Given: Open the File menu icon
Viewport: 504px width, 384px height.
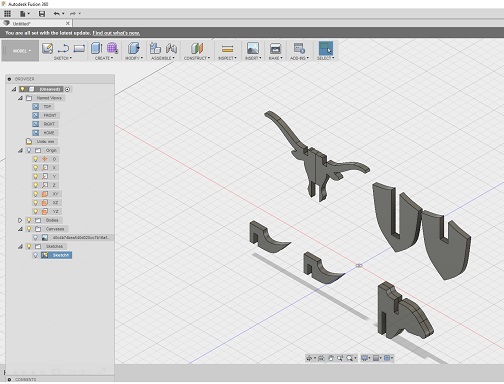Looking at the screenshot, I should pyautogui.click(x=23, y=14).
